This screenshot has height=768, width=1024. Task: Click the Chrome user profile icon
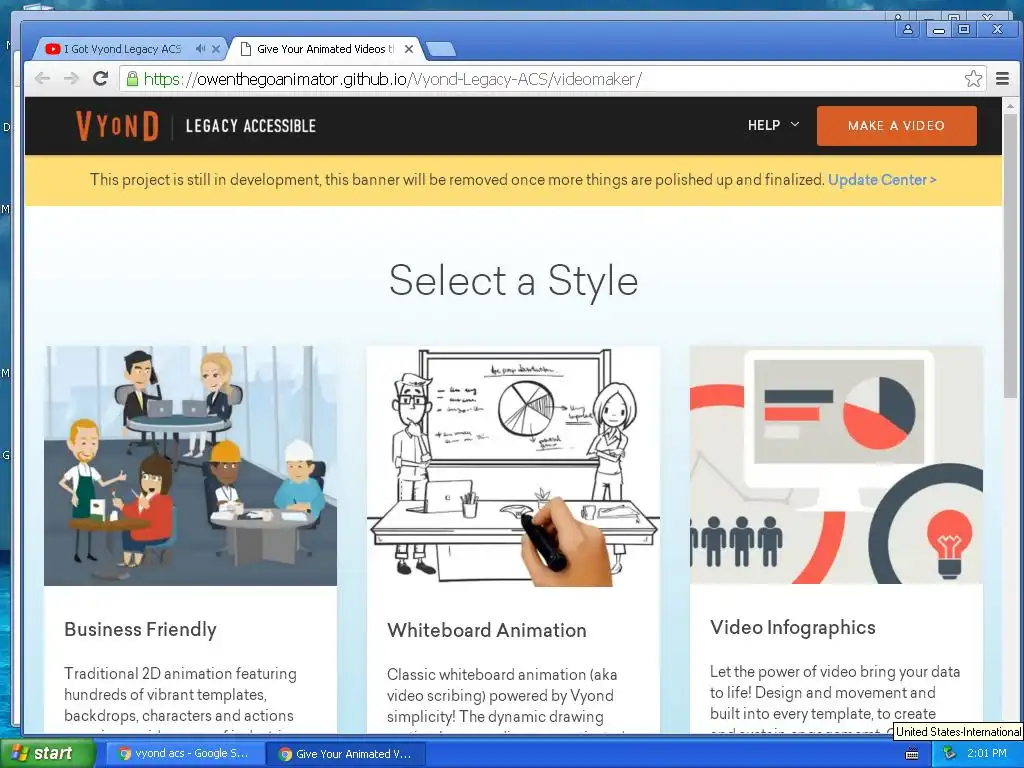(x=908, y=29)
